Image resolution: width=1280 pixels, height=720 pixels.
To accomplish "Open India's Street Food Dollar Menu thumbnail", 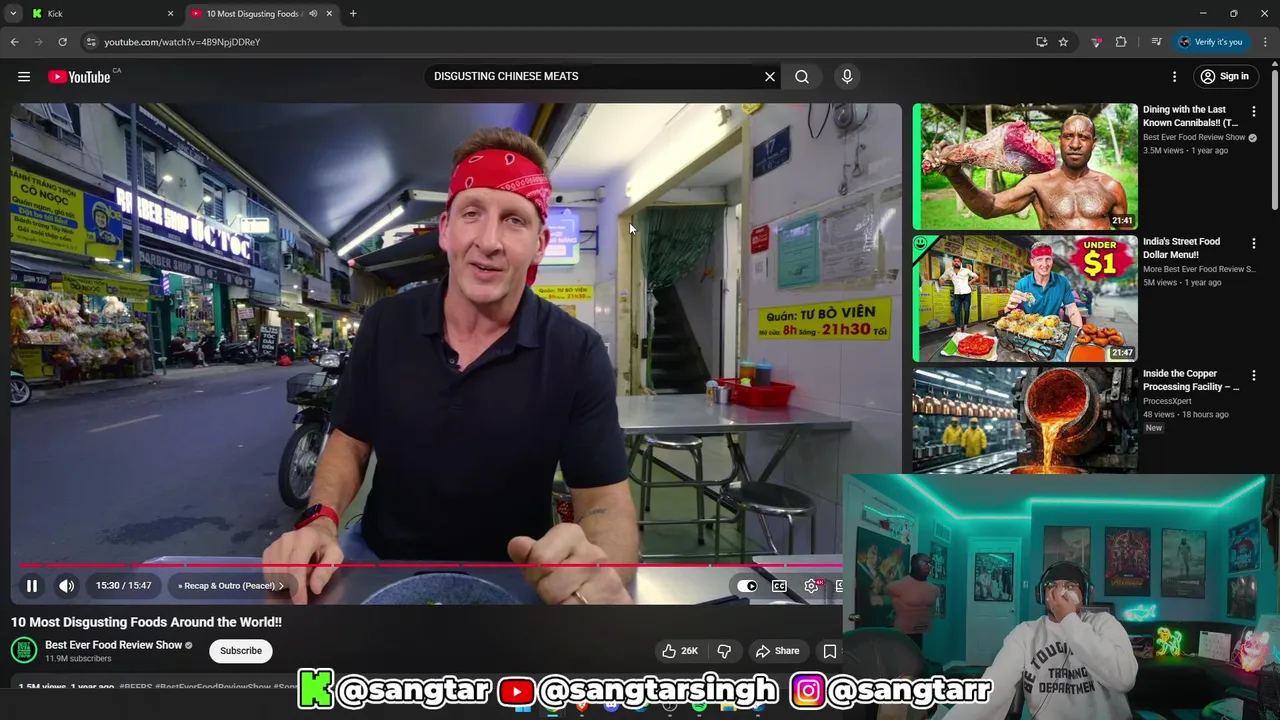I will (1025, 298).
